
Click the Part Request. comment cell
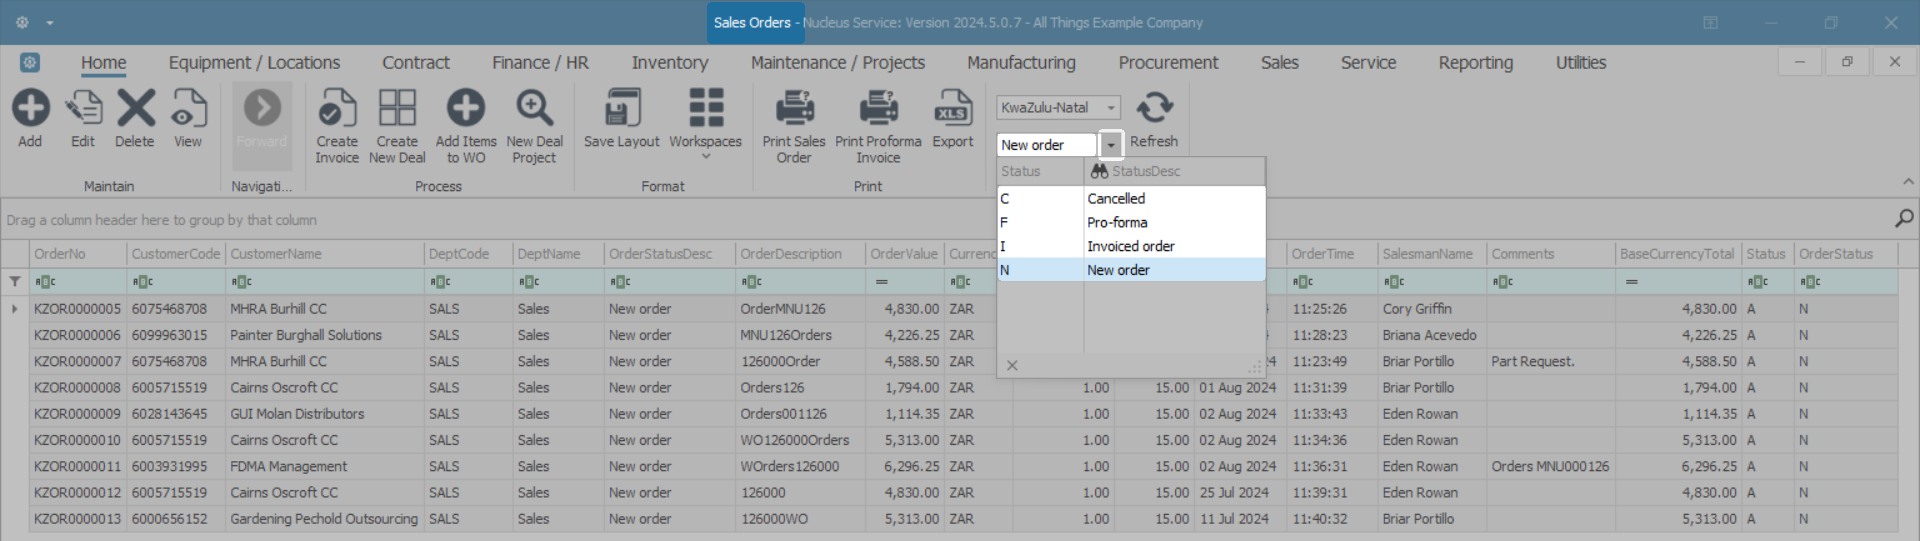(1550, 361)
